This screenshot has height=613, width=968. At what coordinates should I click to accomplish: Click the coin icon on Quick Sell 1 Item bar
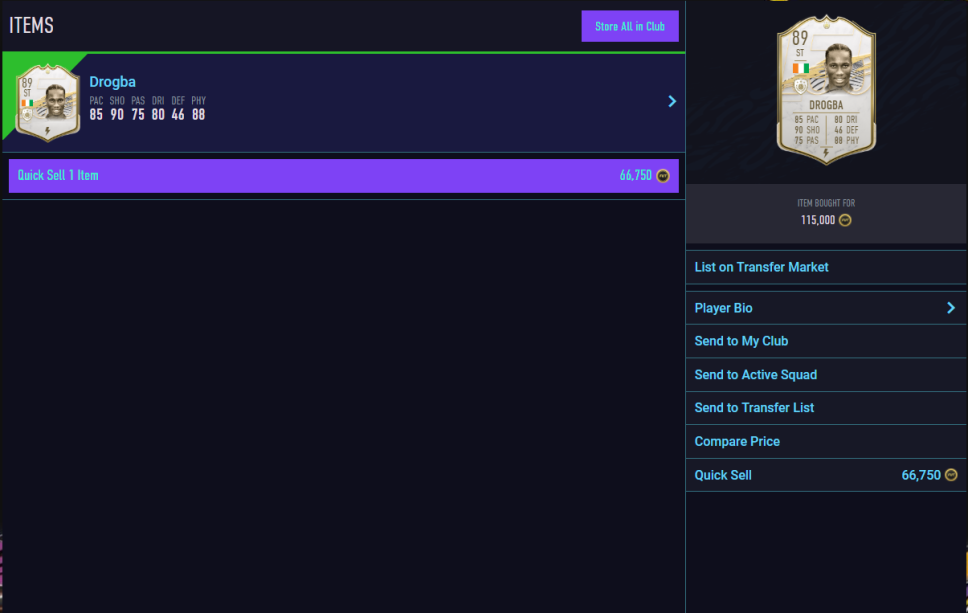tap(663, 176)
